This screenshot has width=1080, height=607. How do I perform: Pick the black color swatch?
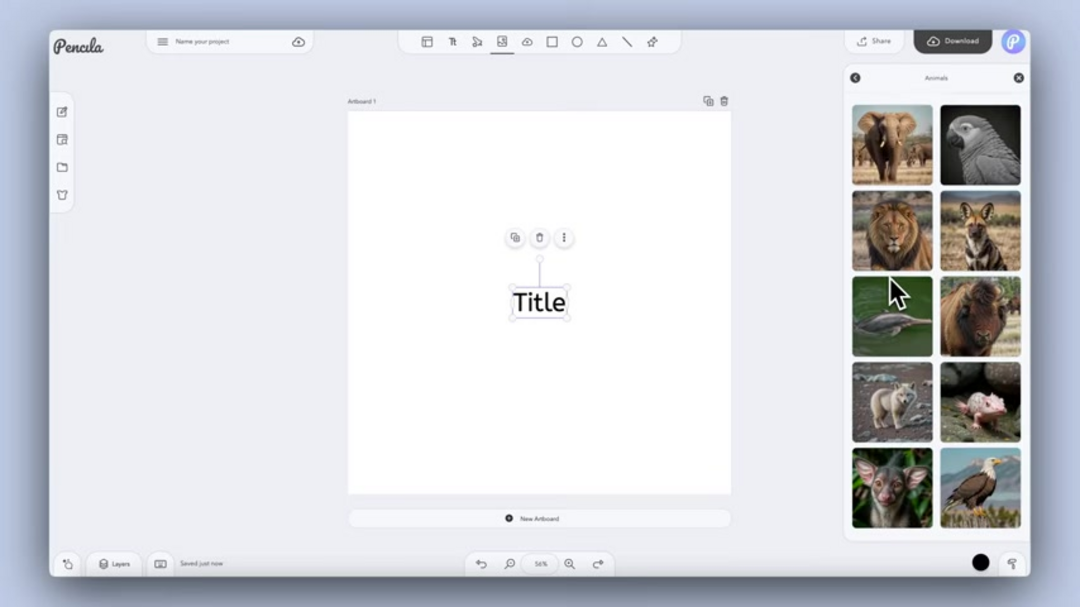981,563
